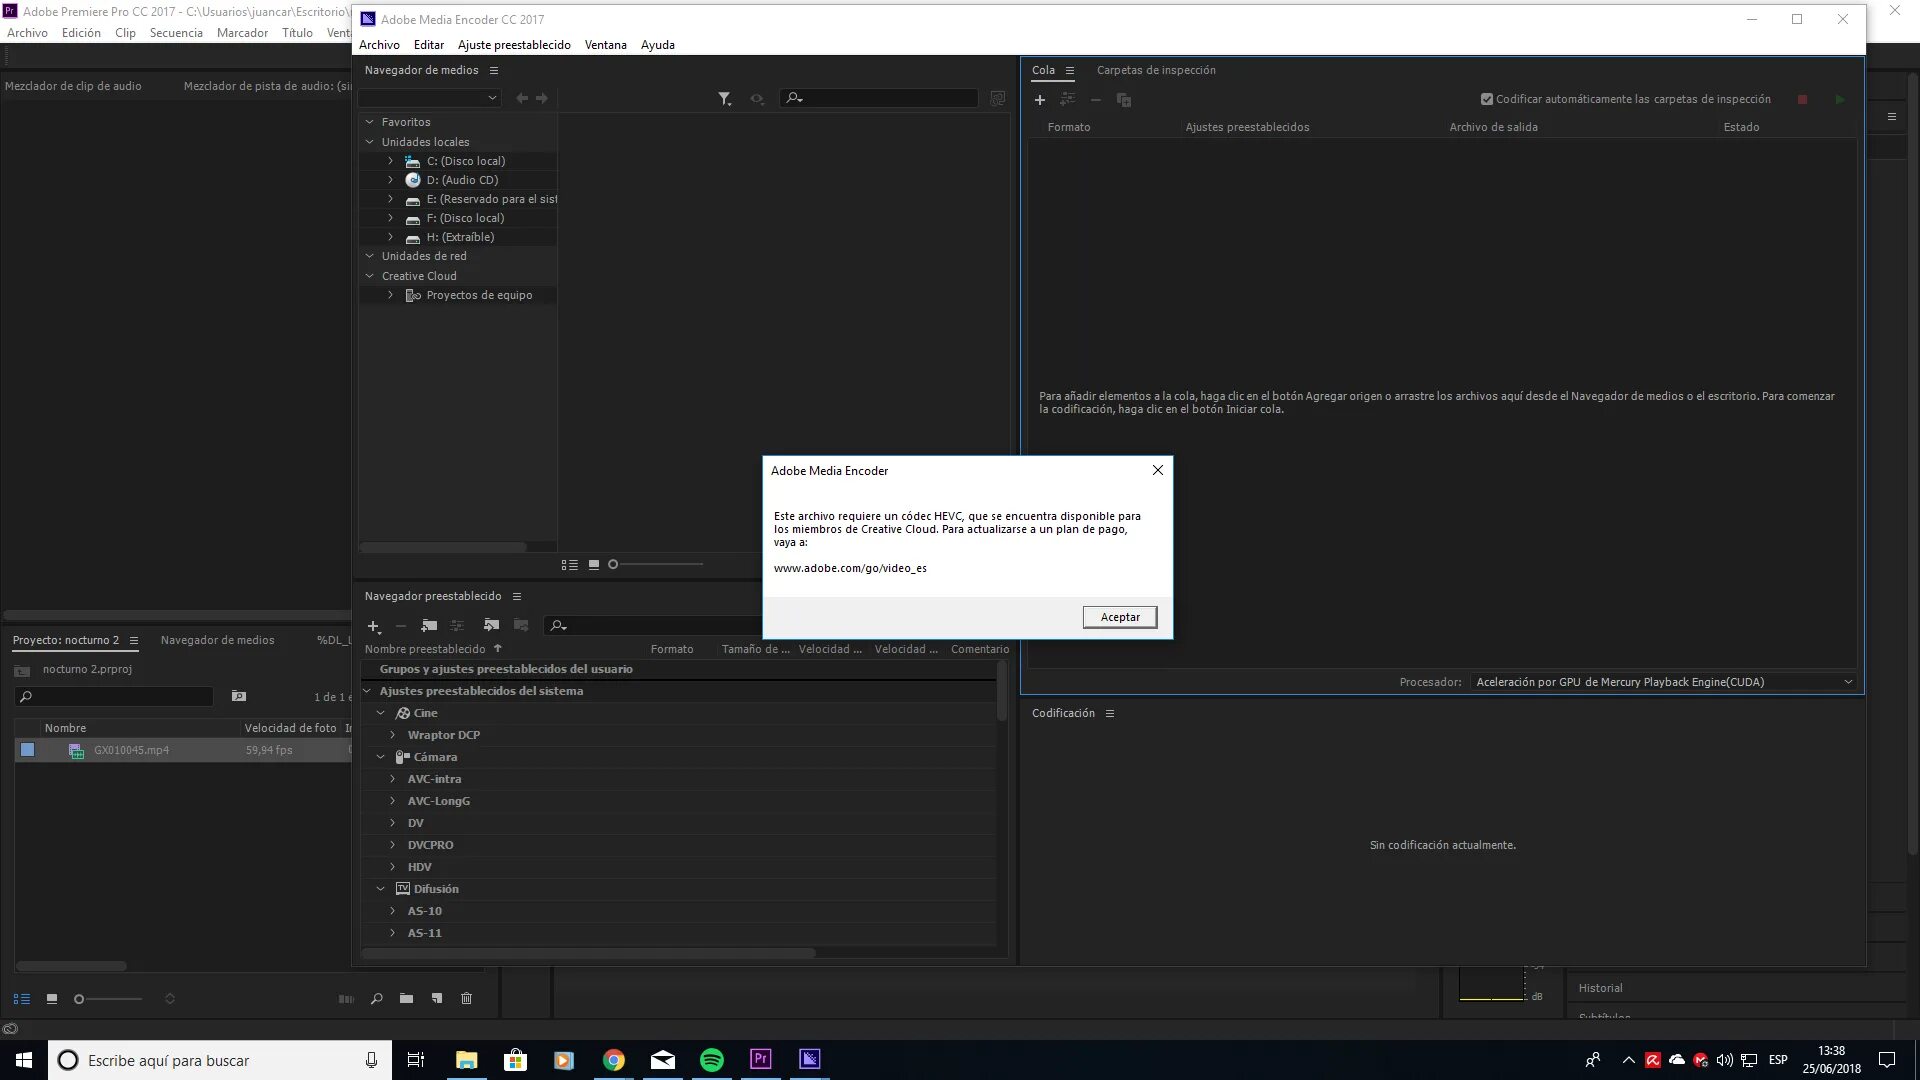Click the Start queue icon
This screenshot has width=1920, height=1080.
[x=1840, y=98]
